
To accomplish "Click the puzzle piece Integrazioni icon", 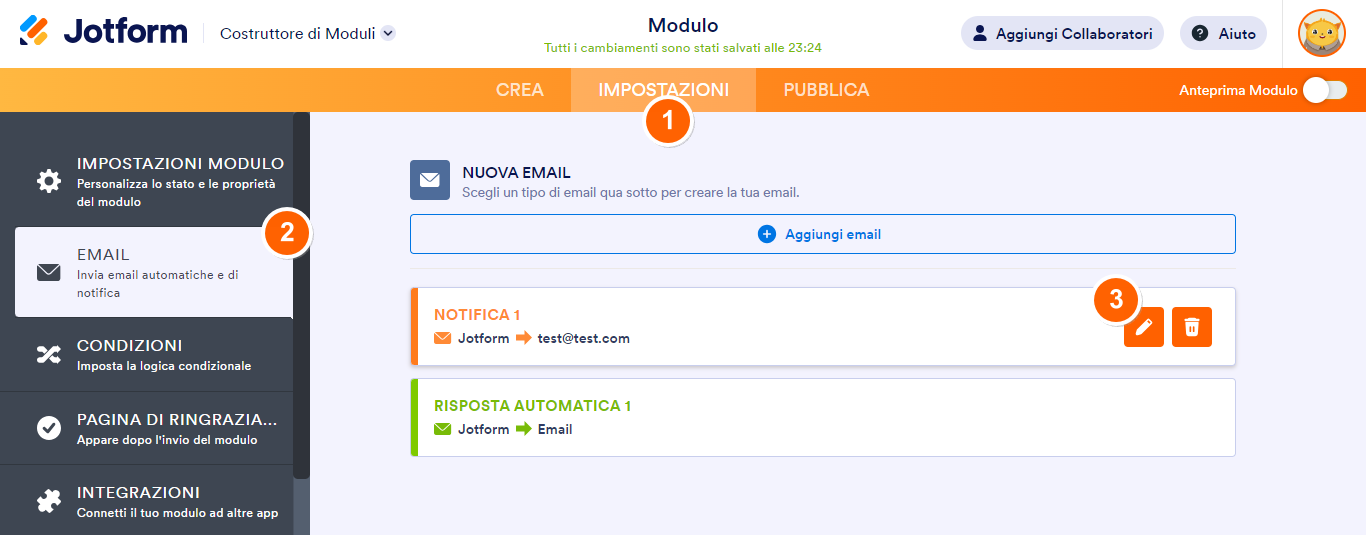I will pos(48,501).
